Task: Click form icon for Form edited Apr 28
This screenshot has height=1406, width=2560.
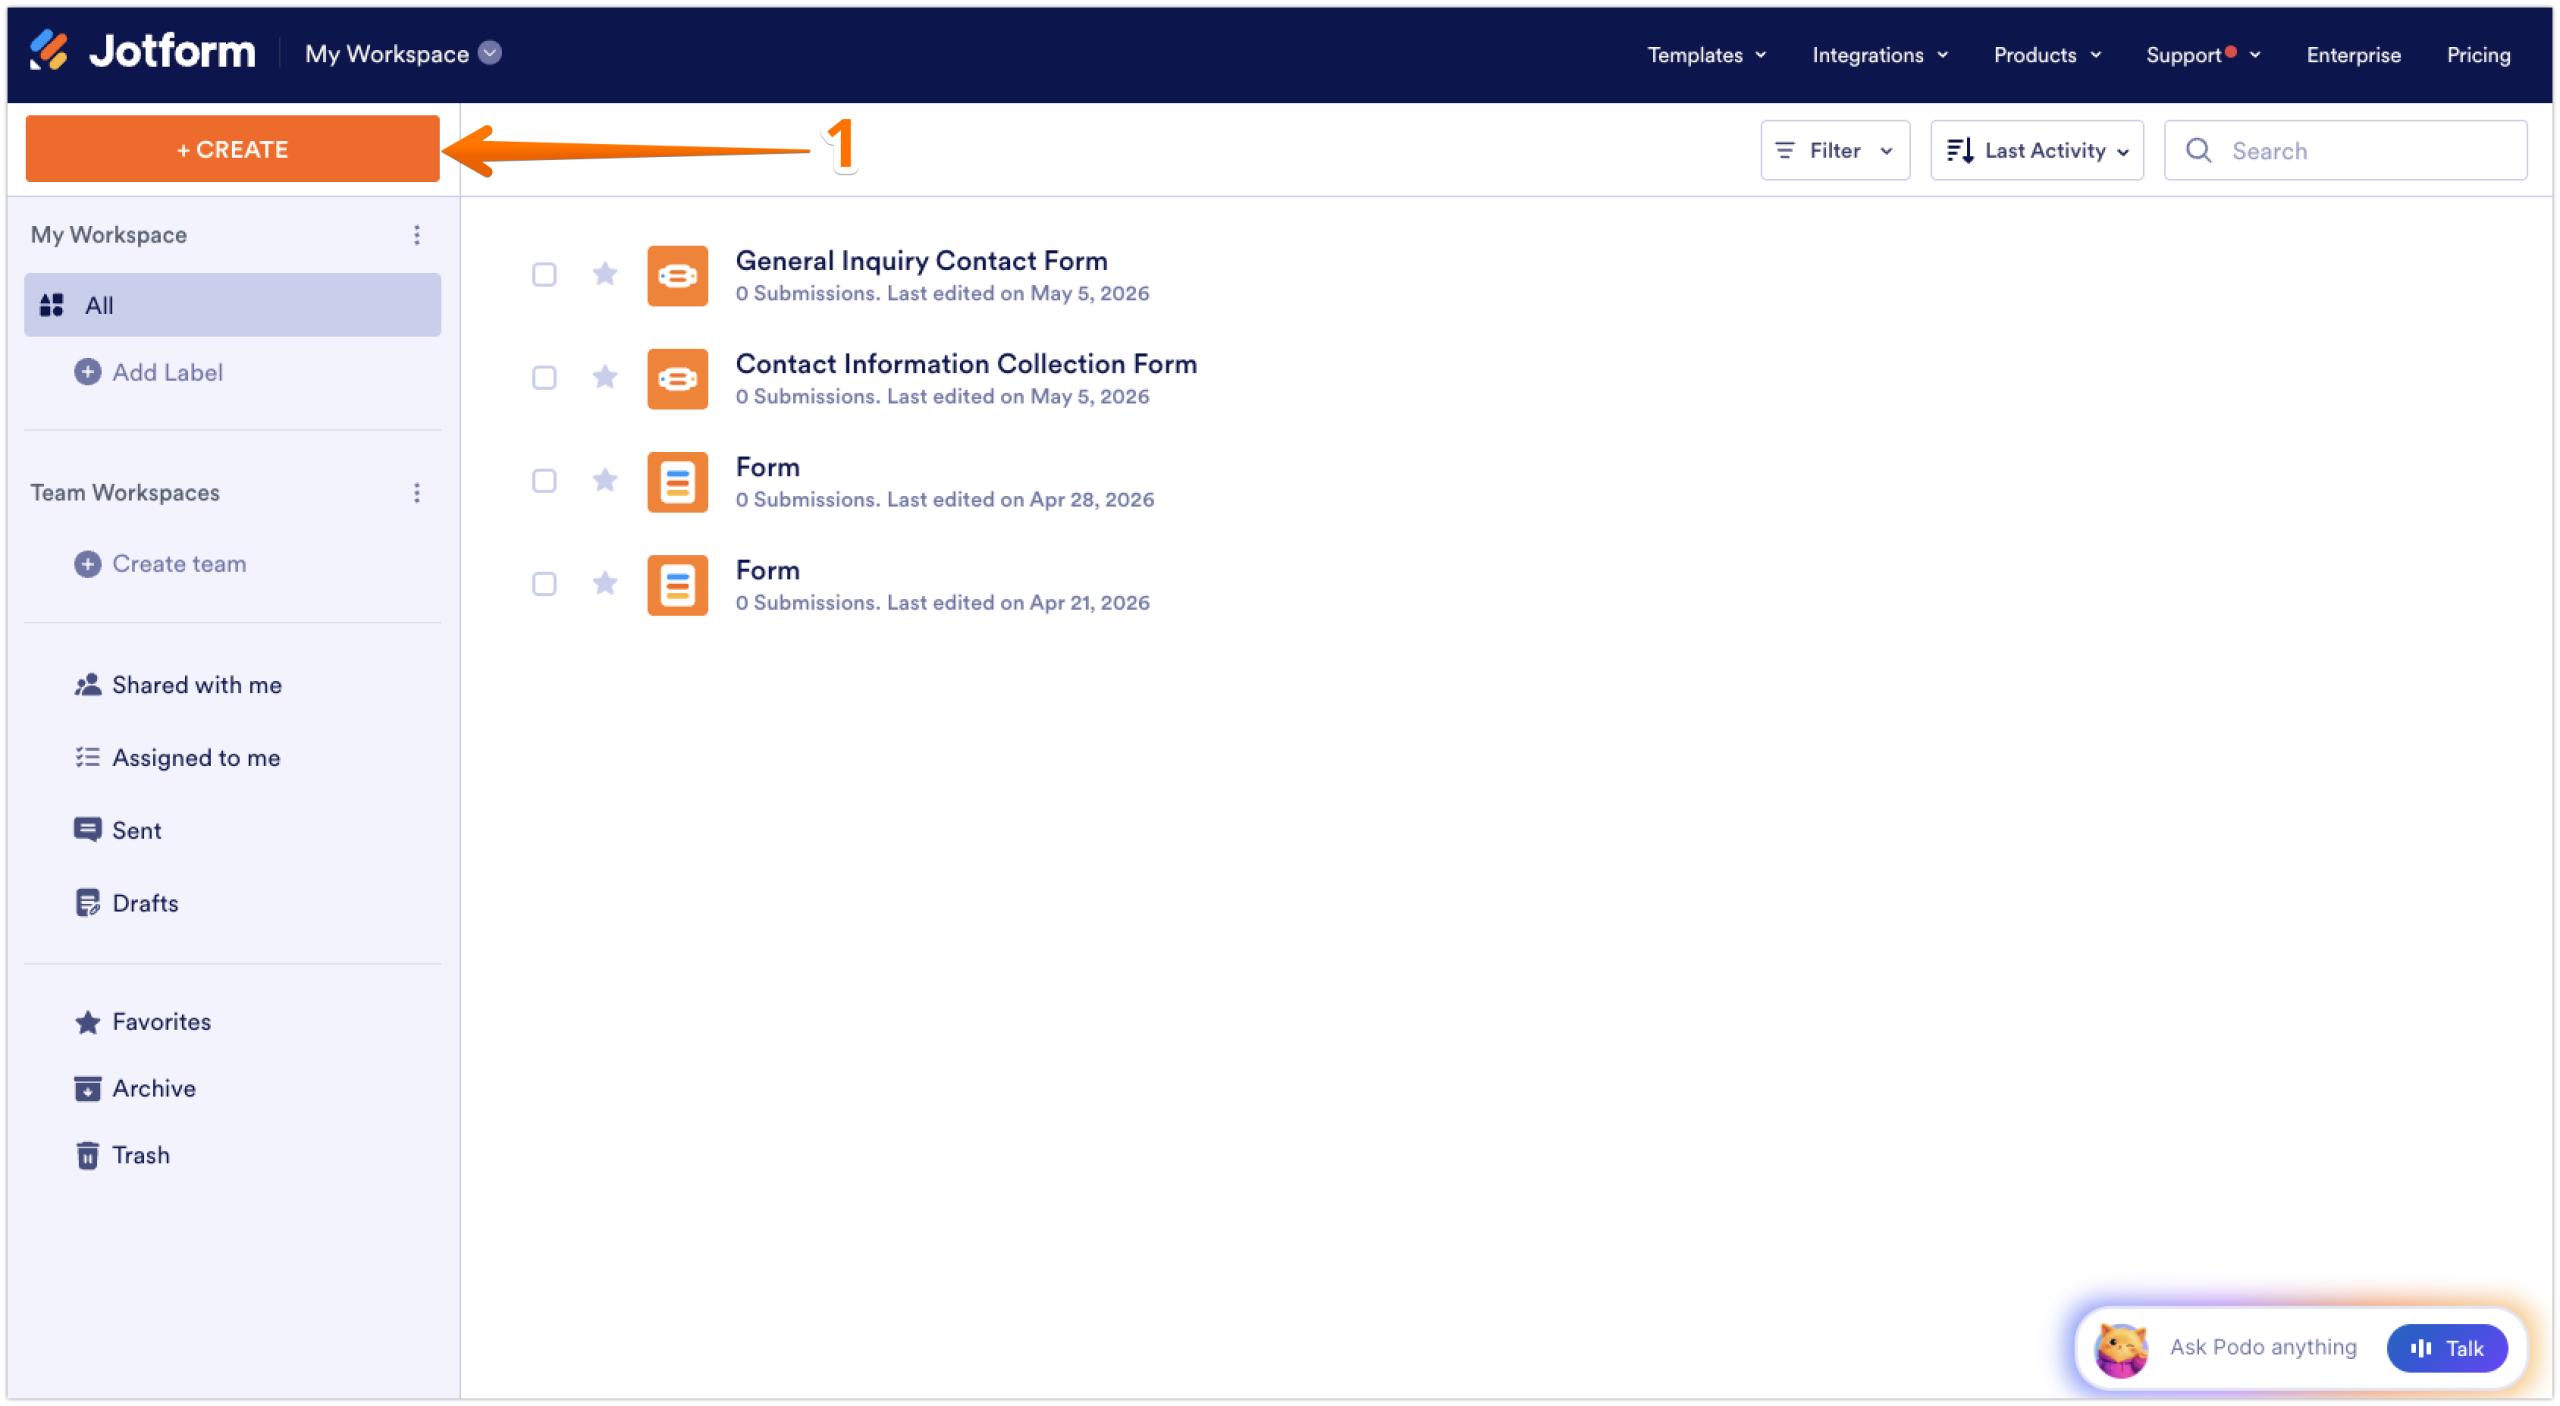Action: point(678,482)
